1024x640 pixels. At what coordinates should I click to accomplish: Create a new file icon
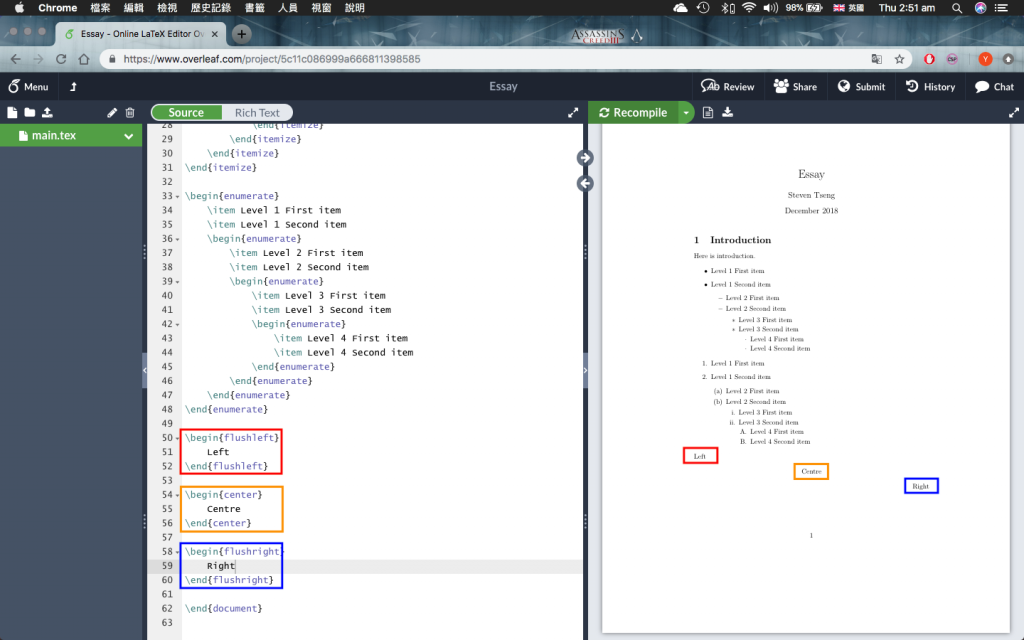pyautogui.click(x=12, y=112)
